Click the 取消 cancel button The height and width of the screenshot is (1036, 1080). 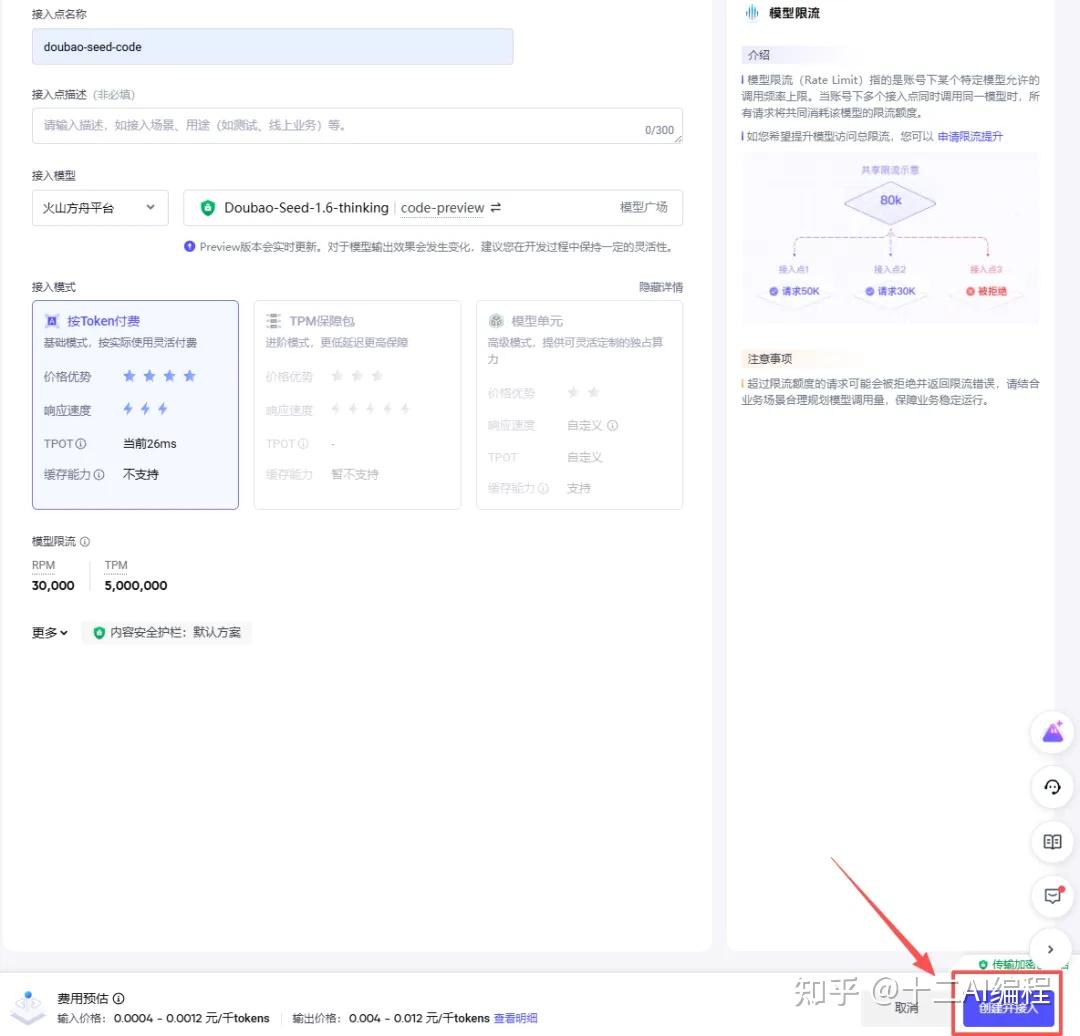906,1008
